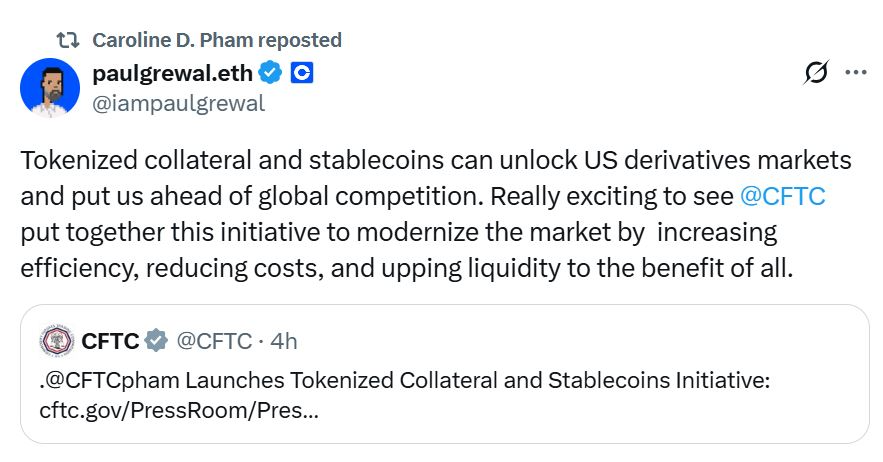The height and width of the screenshot is (462, 883).
Task: Open the paulgrewal.eth display name
Action: (172, 73)
